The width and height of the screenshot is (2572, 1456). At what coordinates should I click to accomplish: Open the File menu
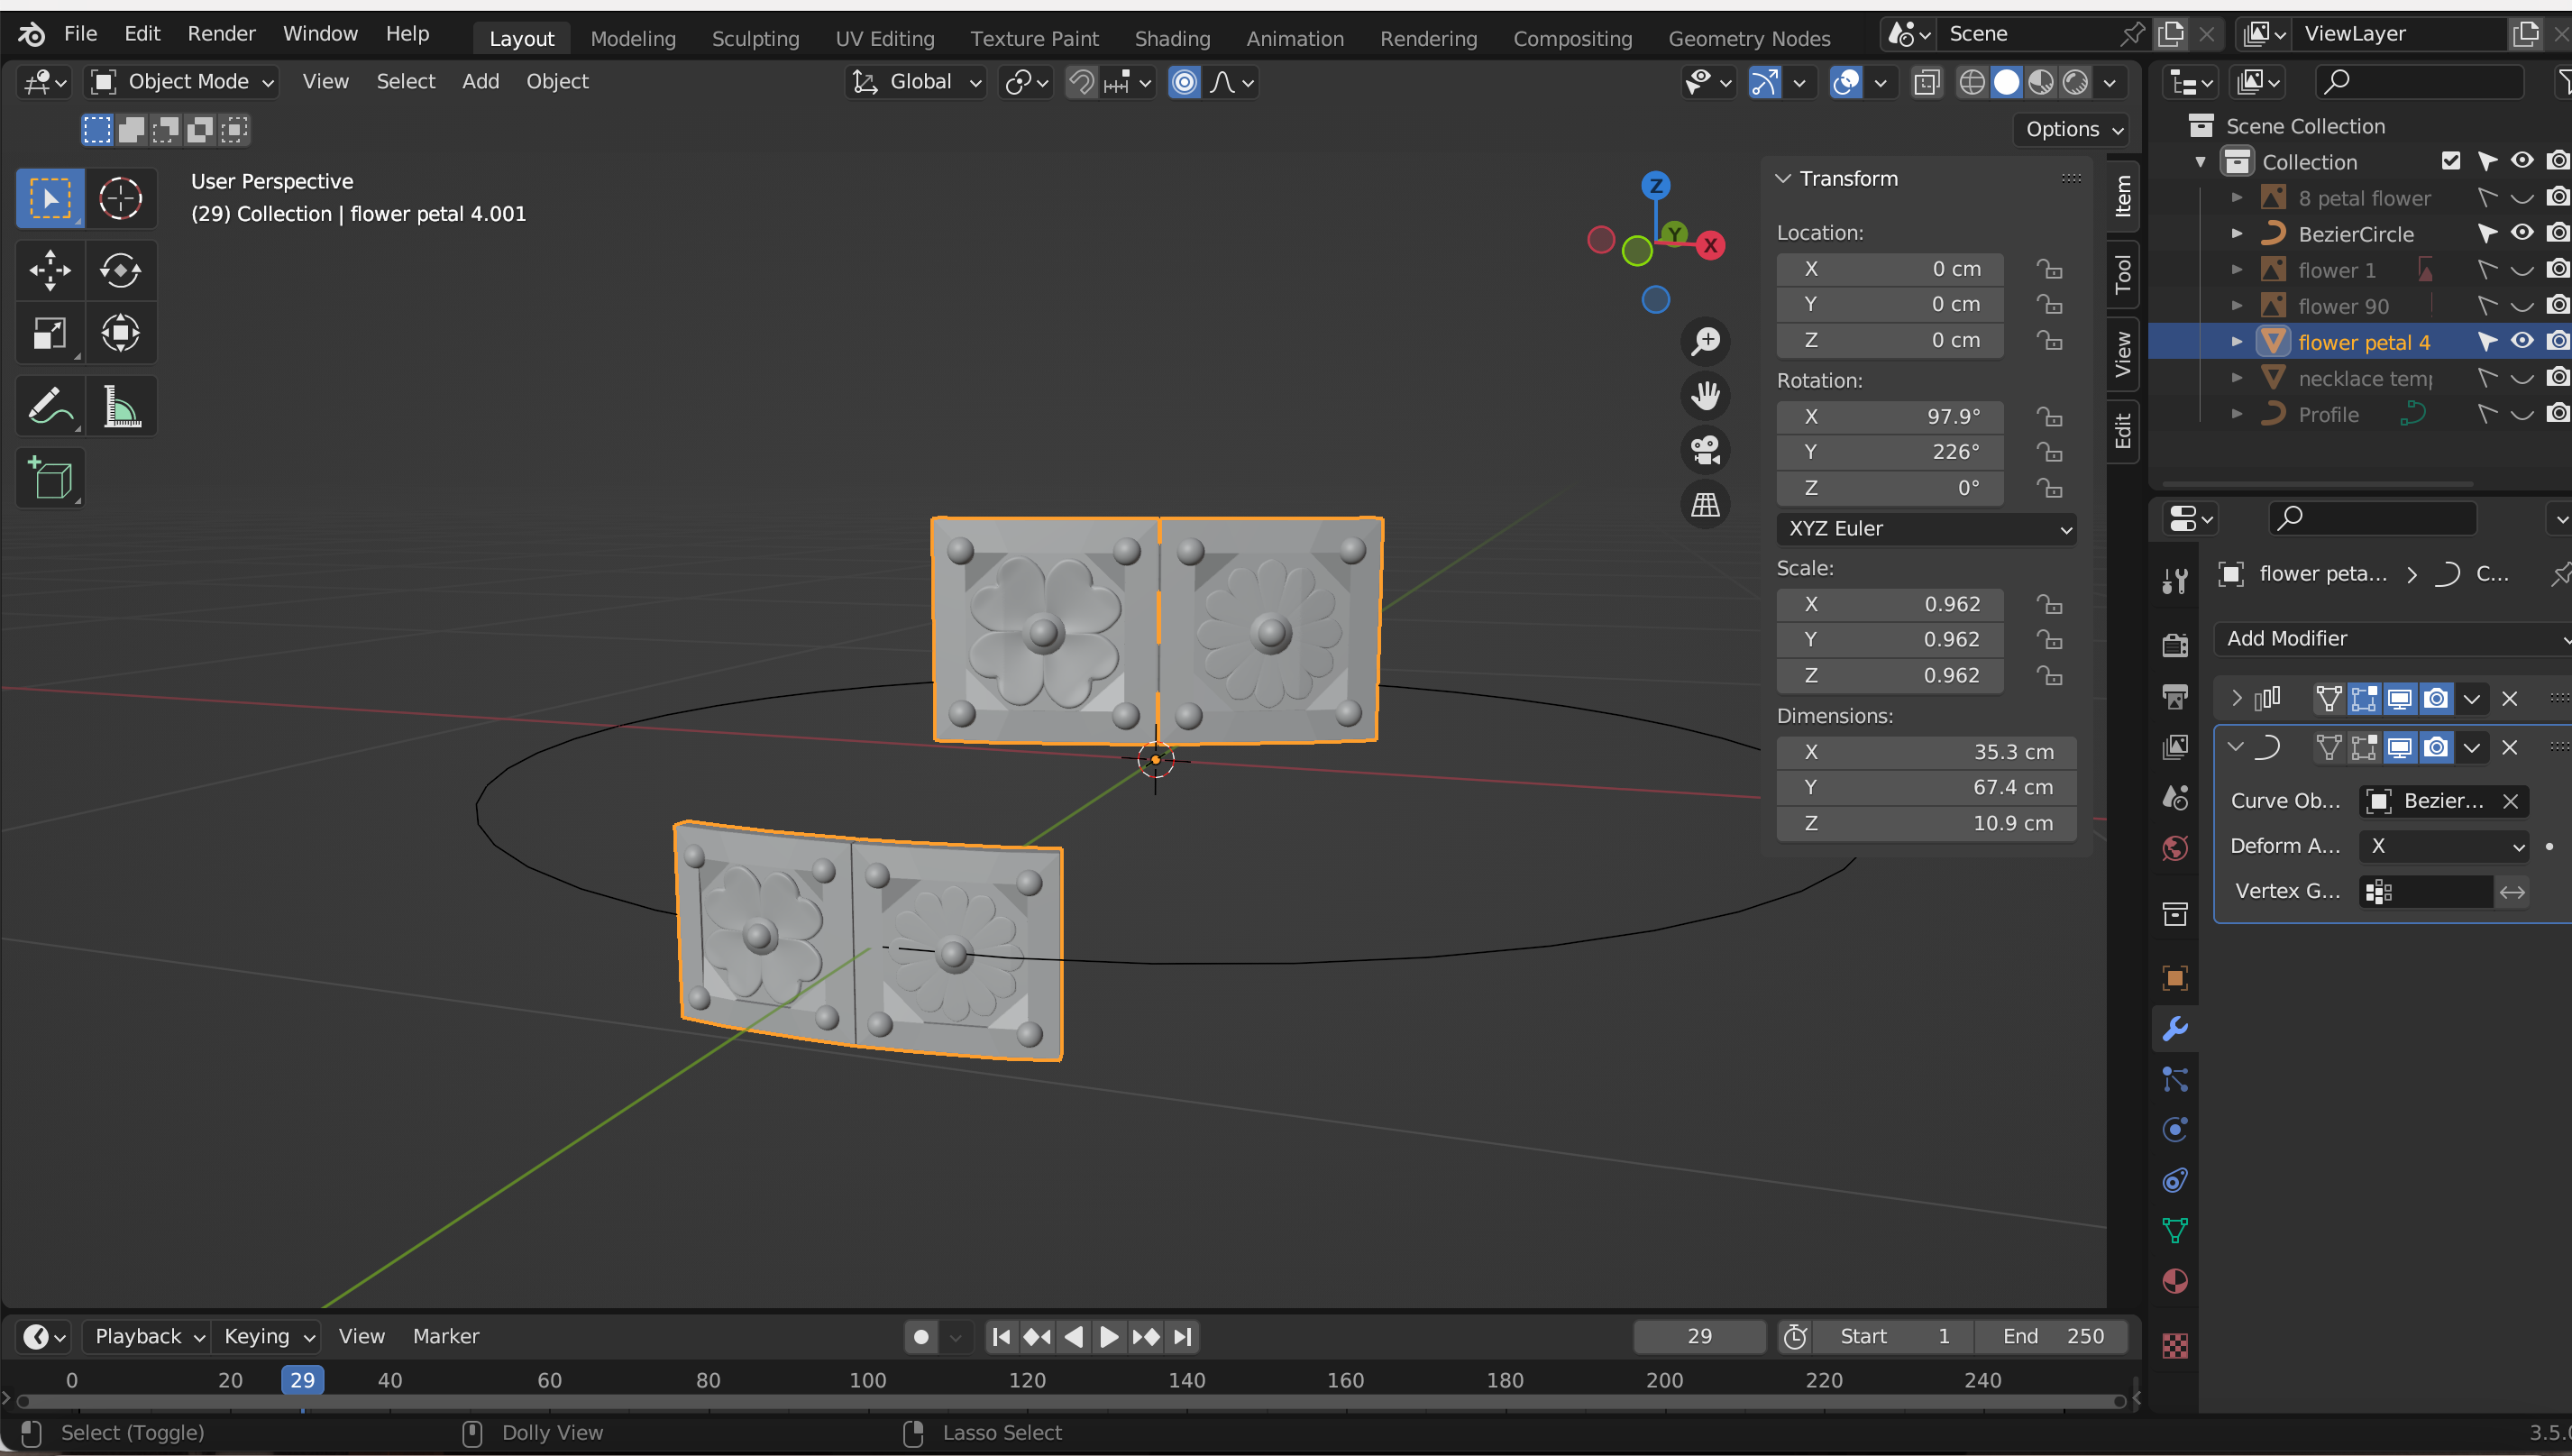80,34
